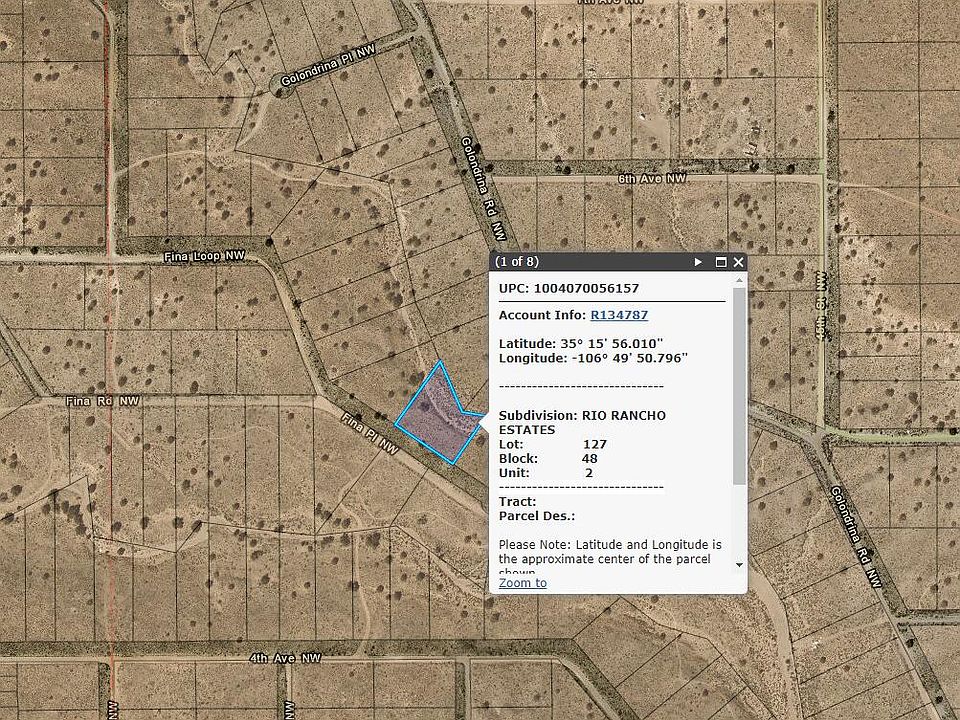Close the parcel info popup
The height and width of the screenshot is (720, 960).
coord(738,262)
